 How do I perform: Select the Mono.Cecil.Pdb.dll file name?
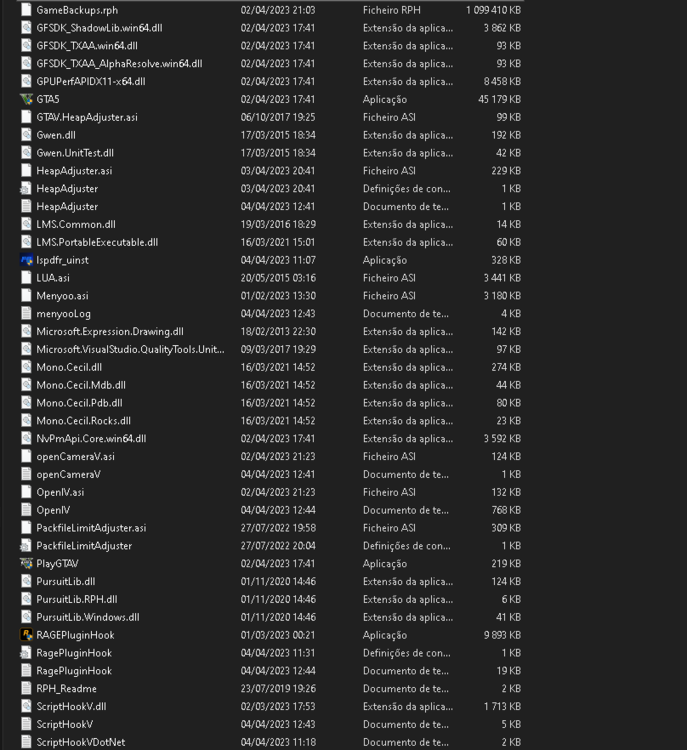(79, 403)
